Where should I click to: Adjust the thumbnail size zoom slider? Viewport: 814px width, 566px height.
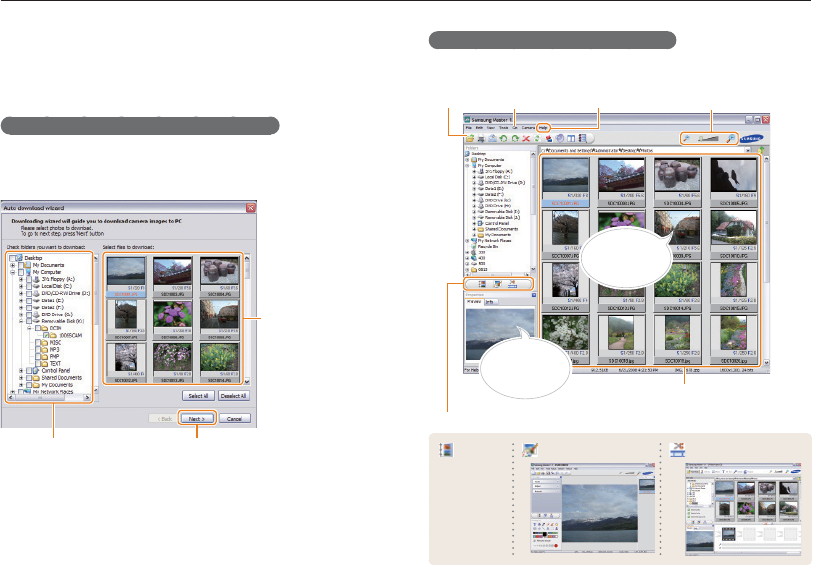coord(708,139)
